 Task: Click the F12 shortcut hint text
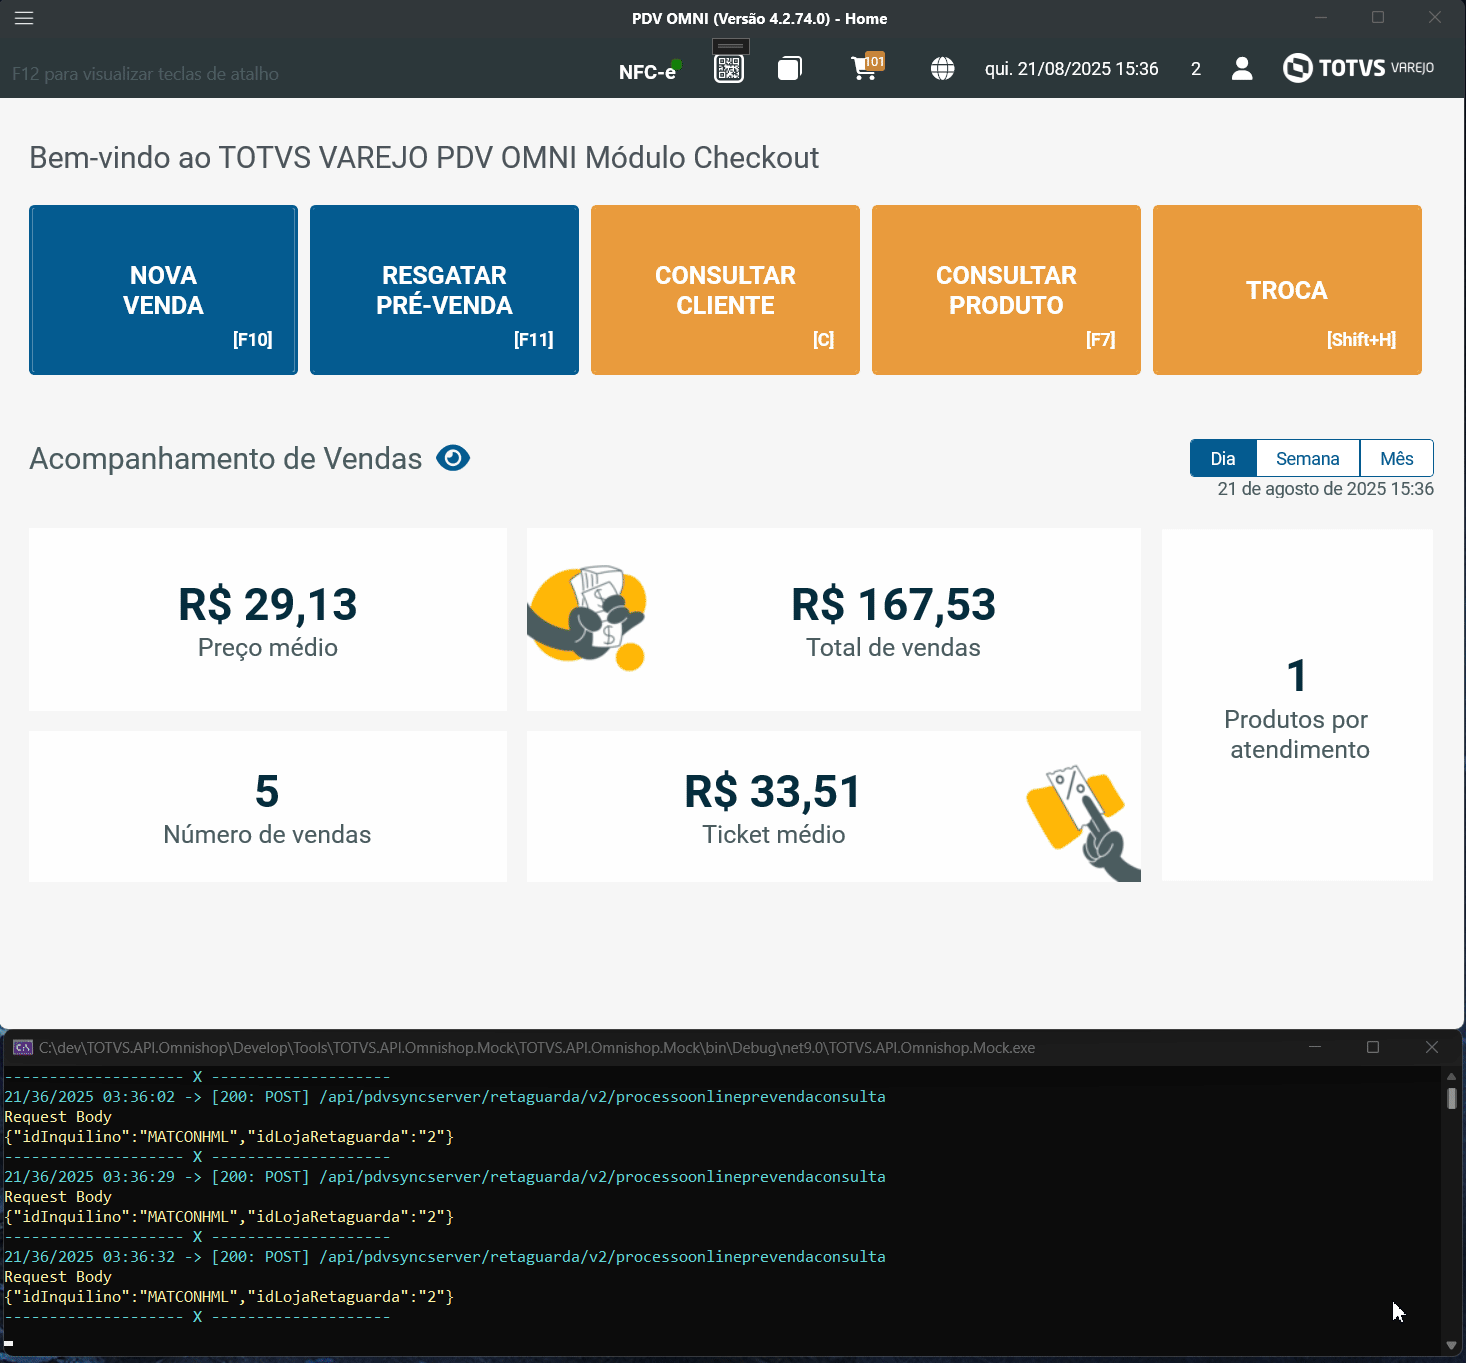146,74
